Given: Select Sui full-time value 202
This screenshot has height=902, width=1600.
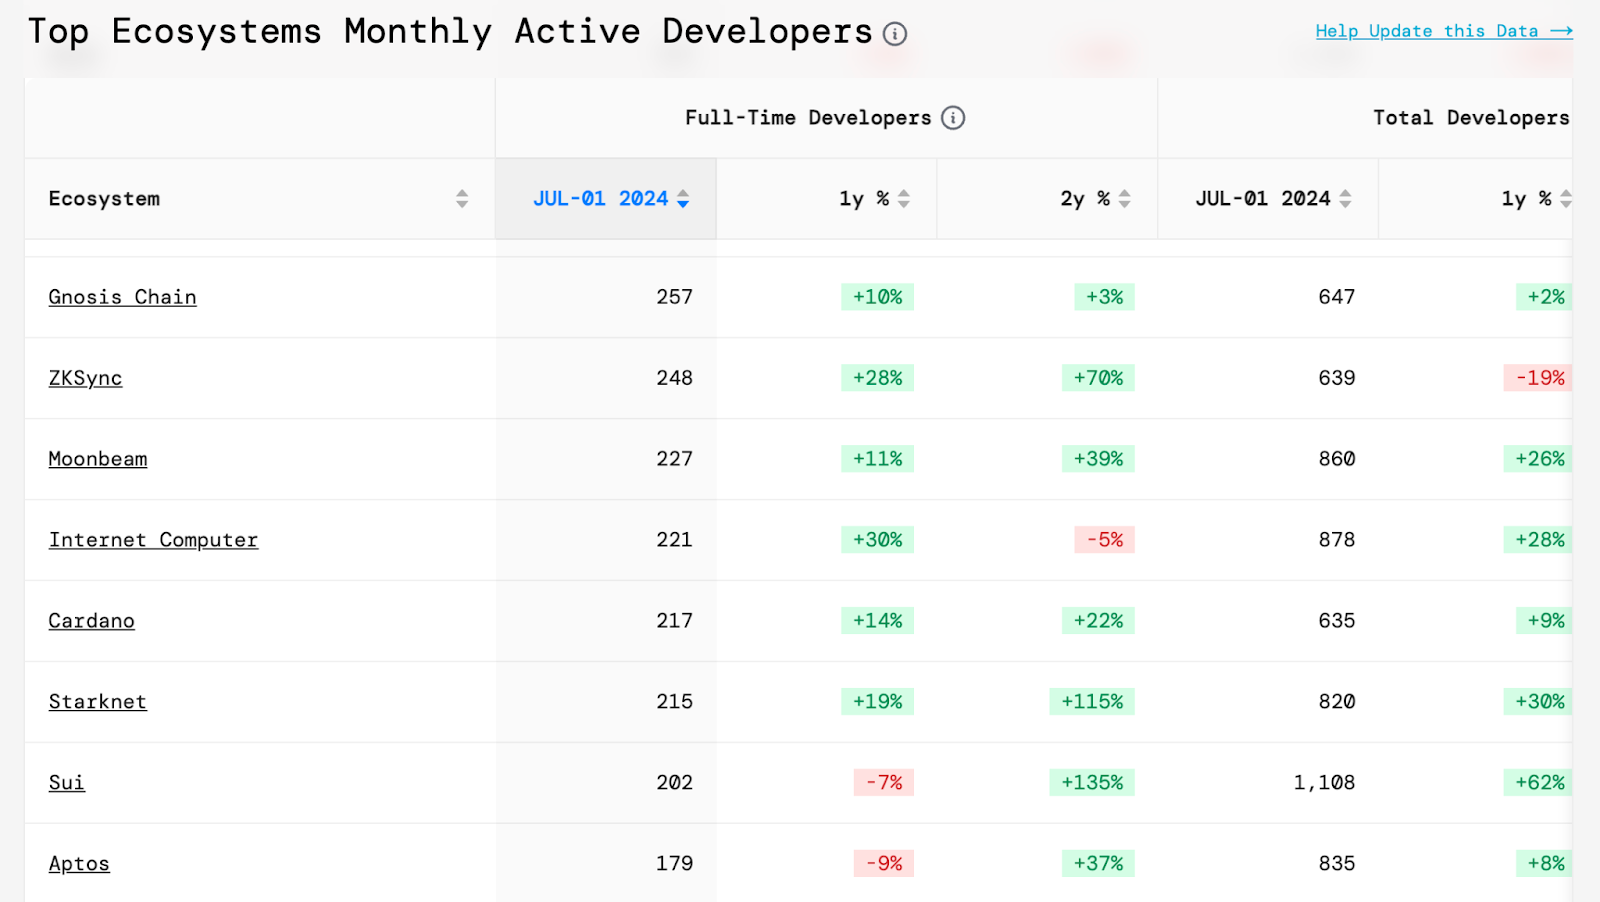Looking at the screenshot, I should coord(674,783).
